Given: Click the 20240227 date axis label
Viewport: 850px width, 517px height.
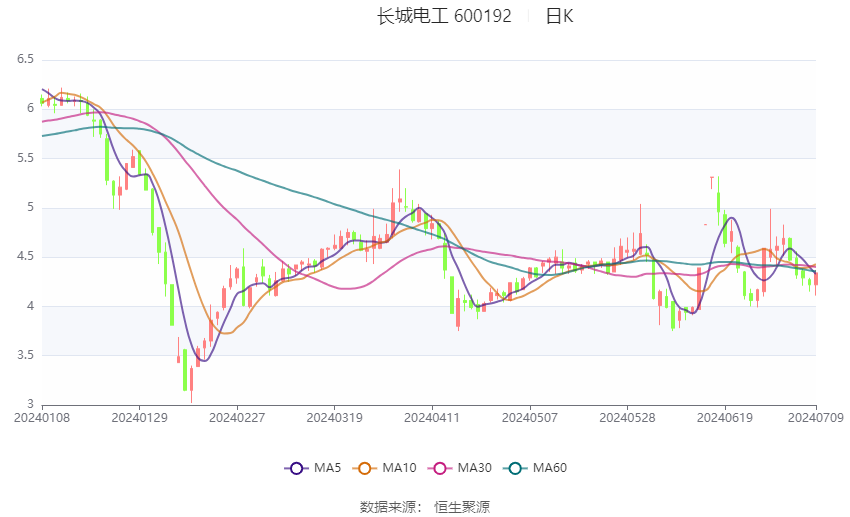Looking at the screenshot, I should (x=237, y=418).
